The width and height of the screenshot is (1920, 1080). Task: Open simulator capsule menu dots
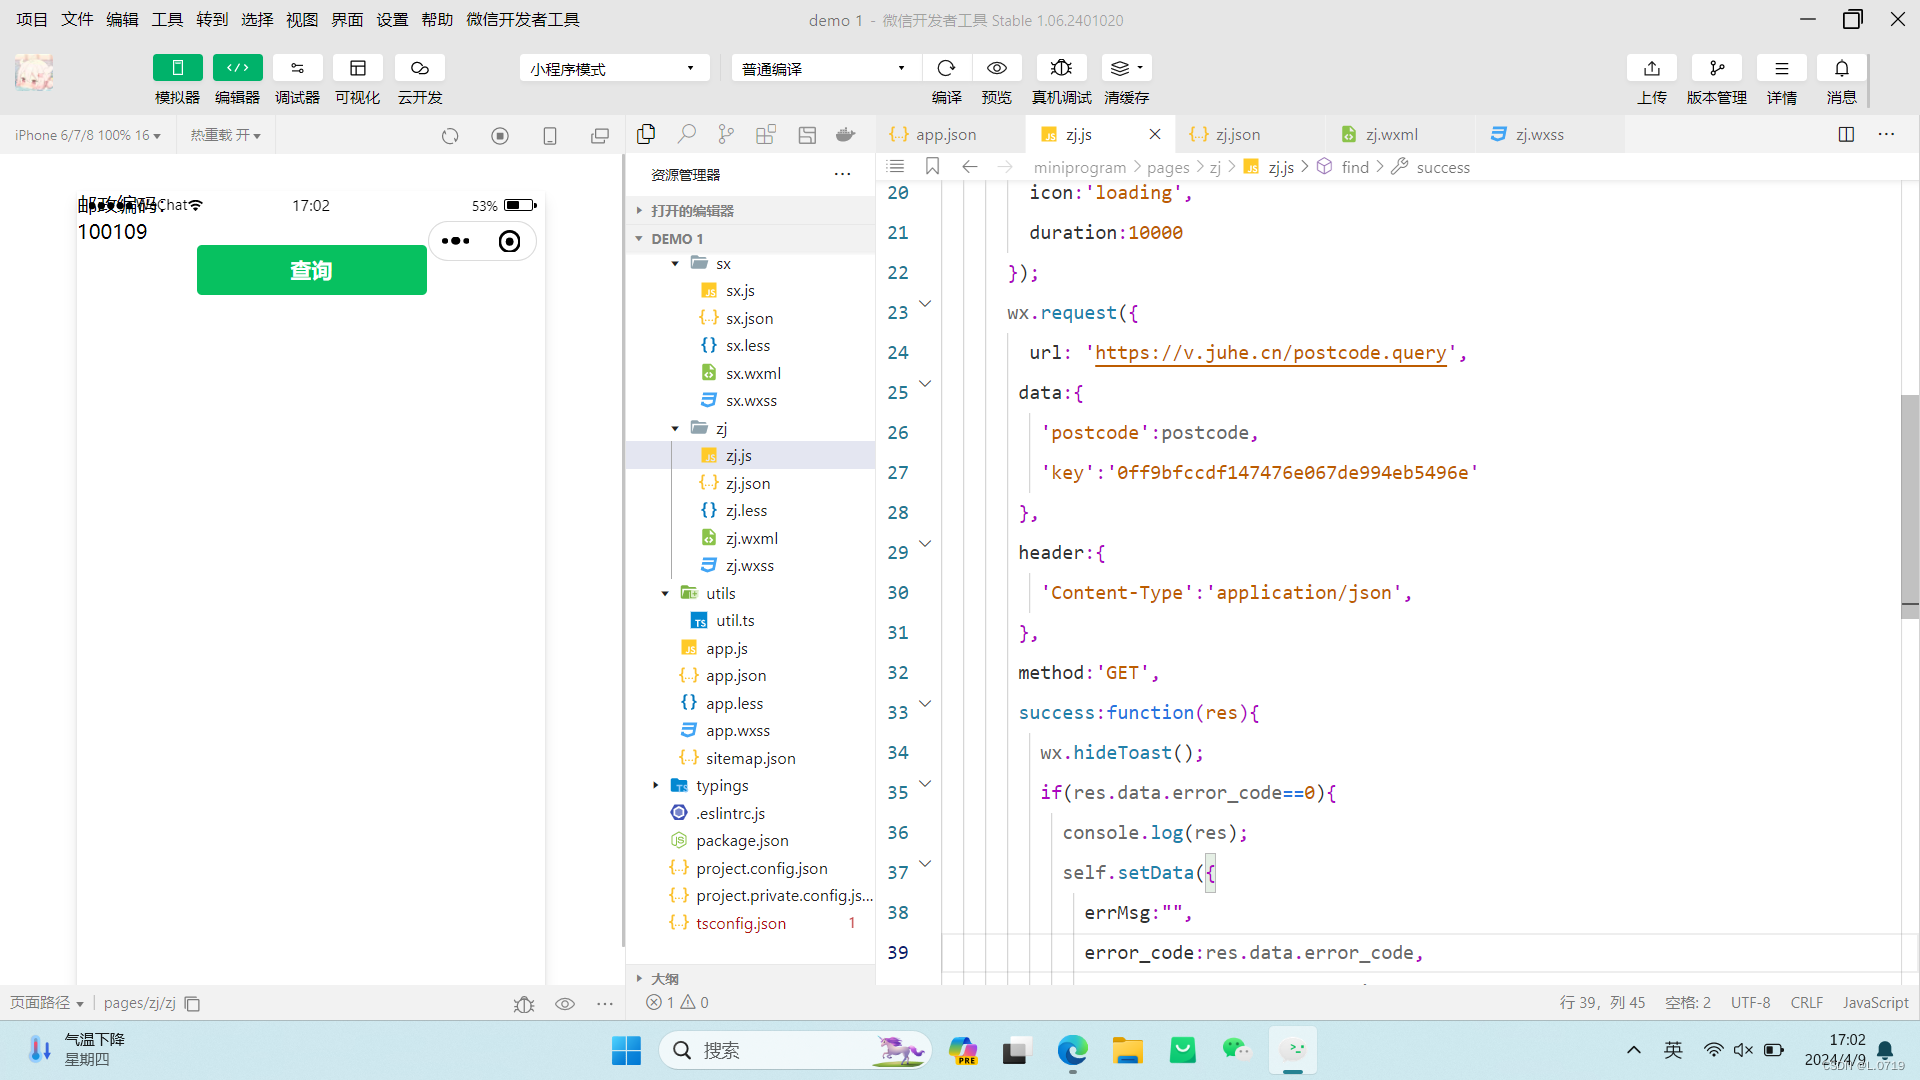(456, 241)
